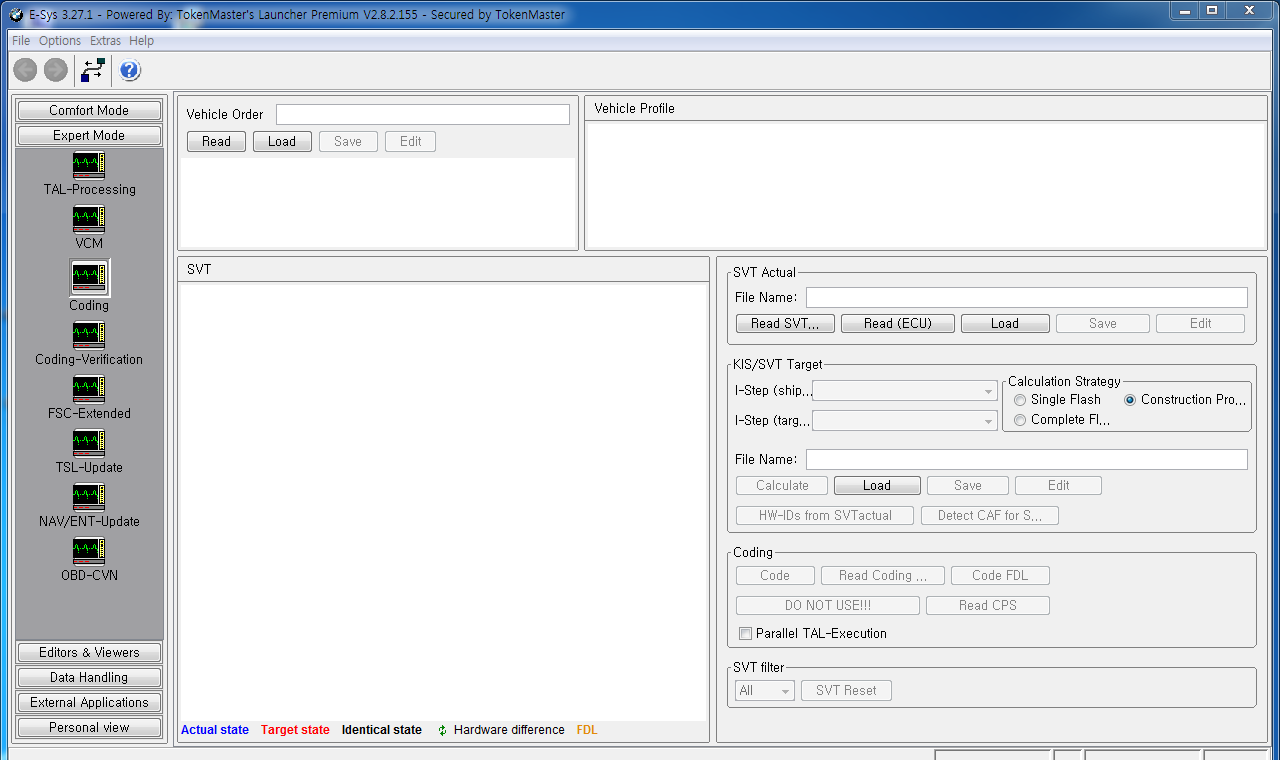This screenshot has width=1280, height=760.
Task: Expand the I-Step (ship) dropdown
Action: (x=987, y=390)
